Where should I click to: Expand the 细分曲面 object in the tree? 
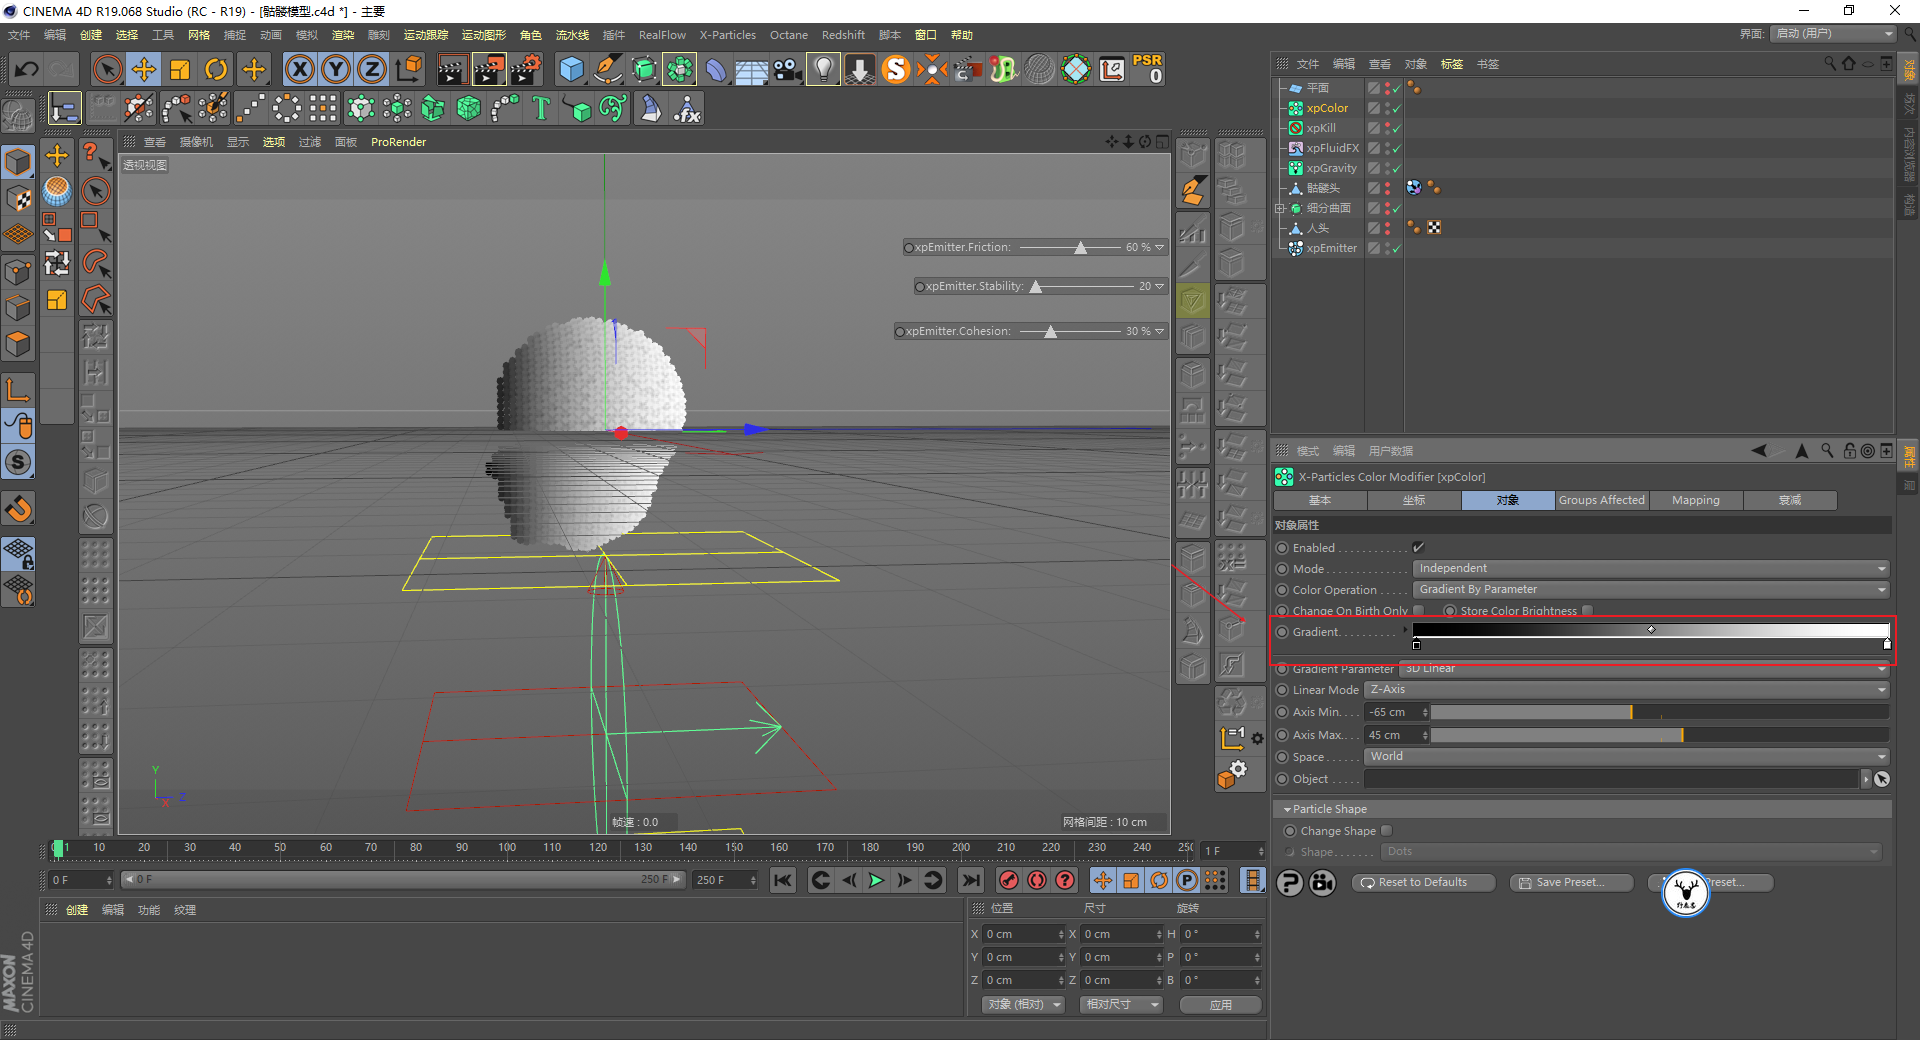pos(1279,208)
